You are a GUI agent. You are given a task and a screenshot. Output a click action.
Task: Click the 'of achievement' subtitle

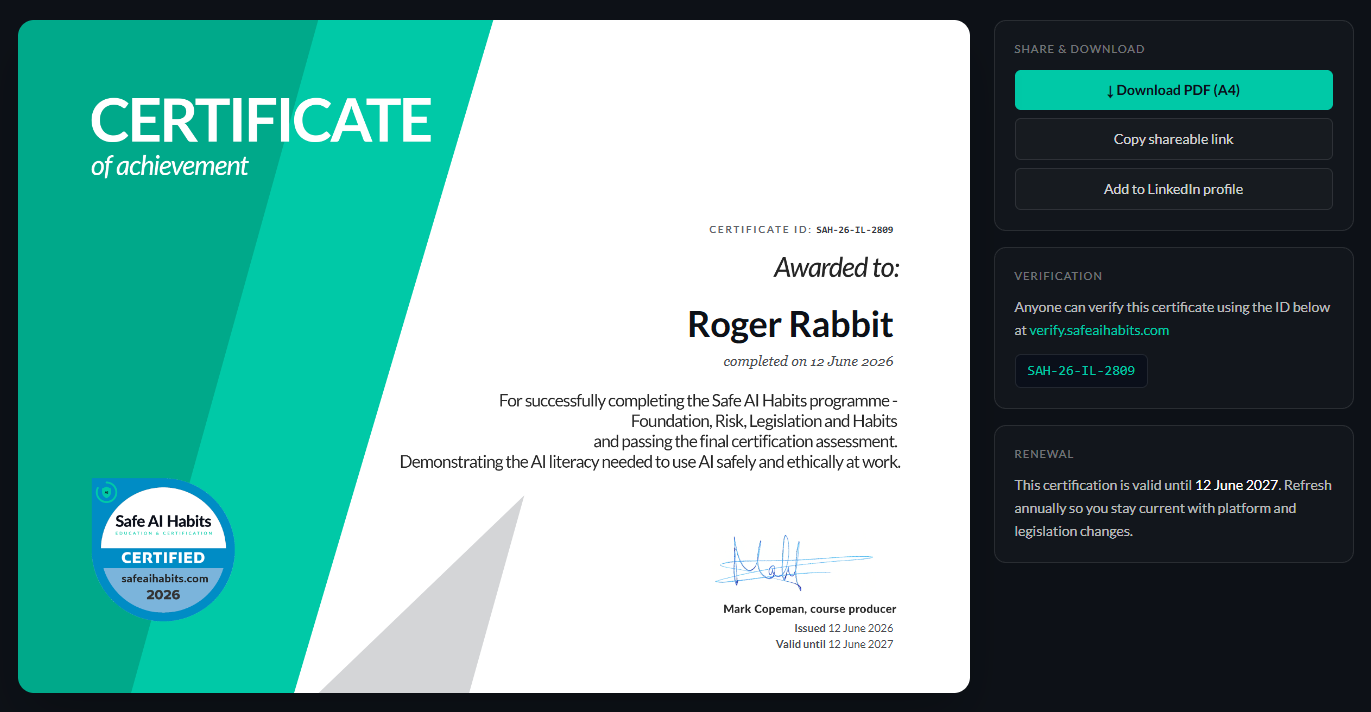169,166
